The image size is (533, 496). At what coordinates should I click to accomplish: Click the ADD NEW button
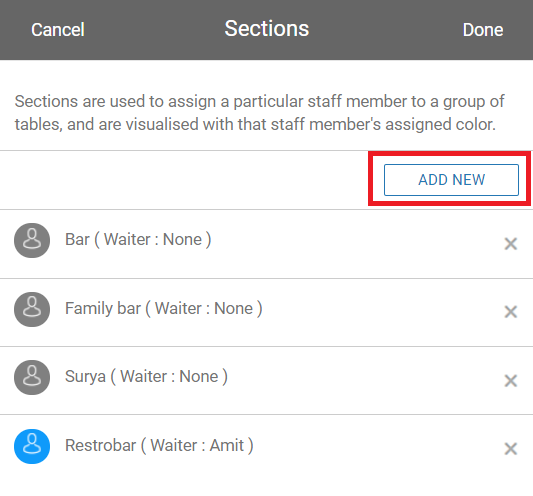click(451, 180)
